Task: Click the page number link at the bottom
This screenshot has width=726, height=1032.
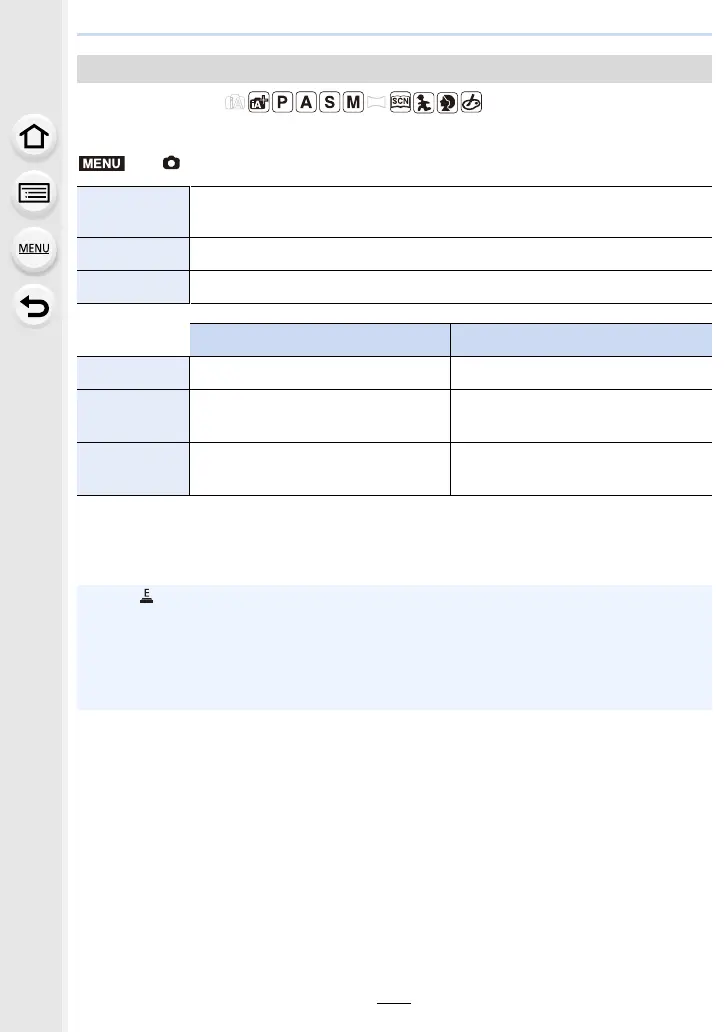Action: click(x=394, y=997)
